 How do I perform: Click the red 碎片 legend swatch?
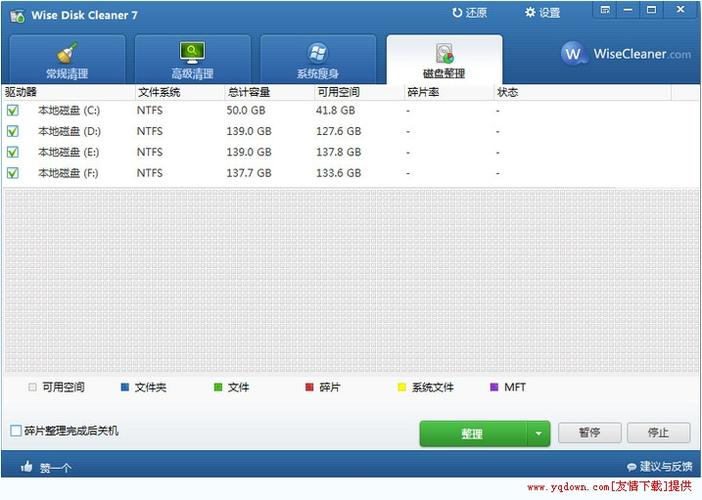click(309, 387)
